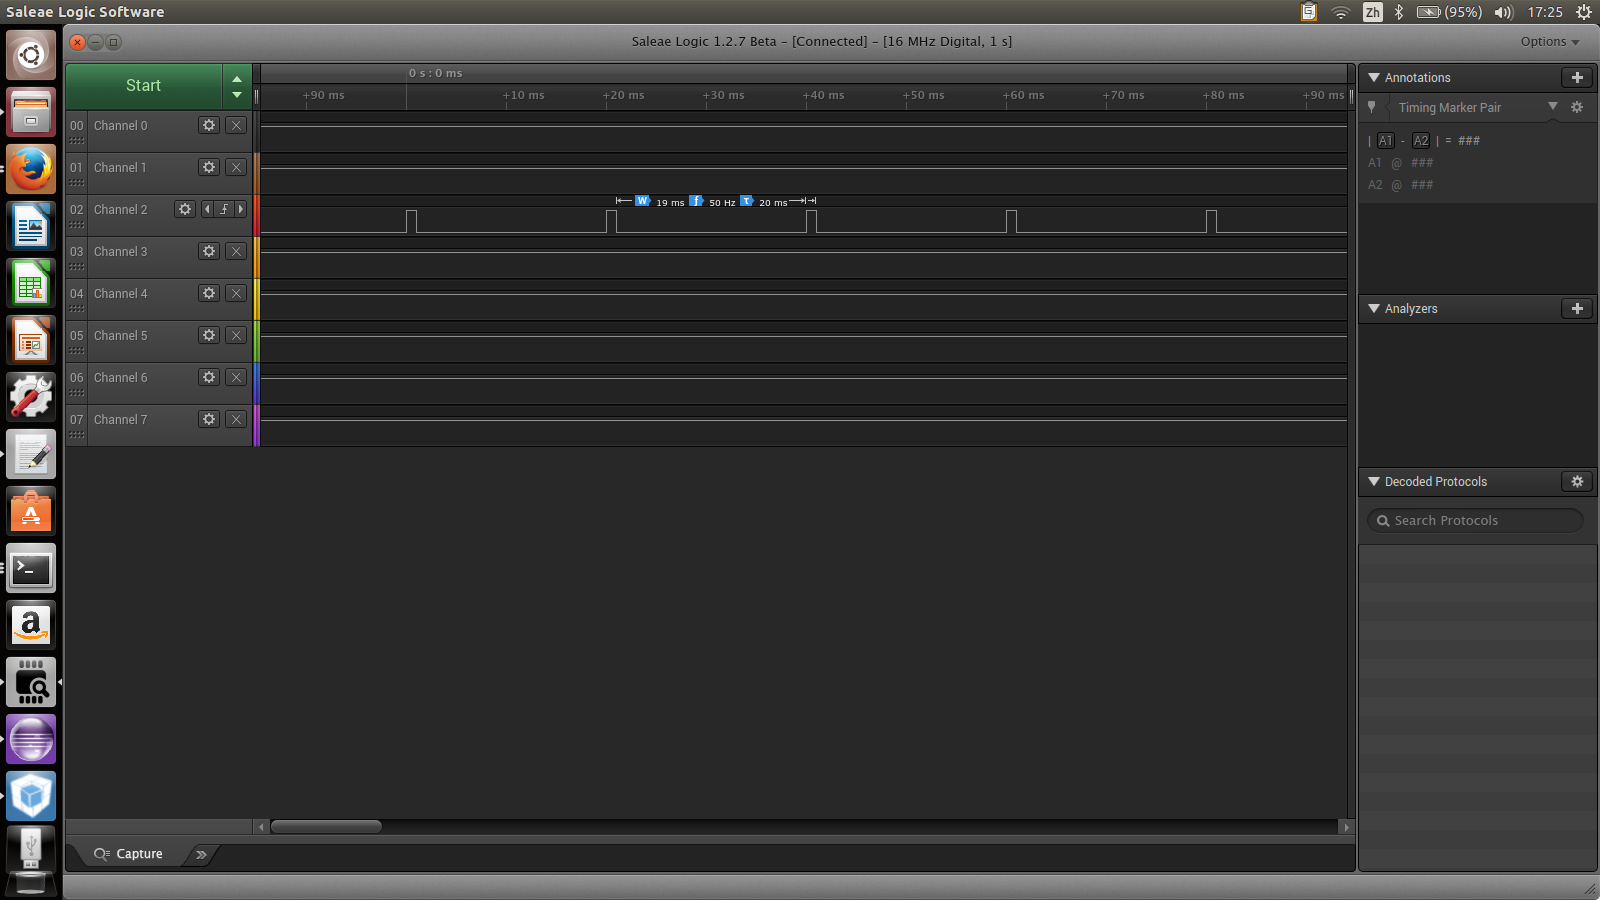
Task: Open Channel 3 settings gear
Action: coord(209,251)
